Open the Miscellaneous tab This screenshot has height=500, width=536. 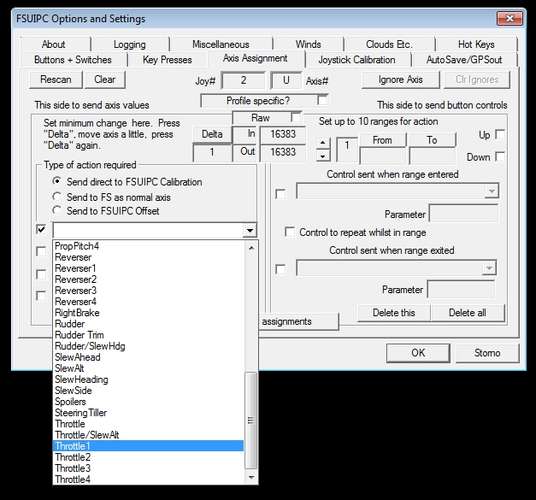220,44
